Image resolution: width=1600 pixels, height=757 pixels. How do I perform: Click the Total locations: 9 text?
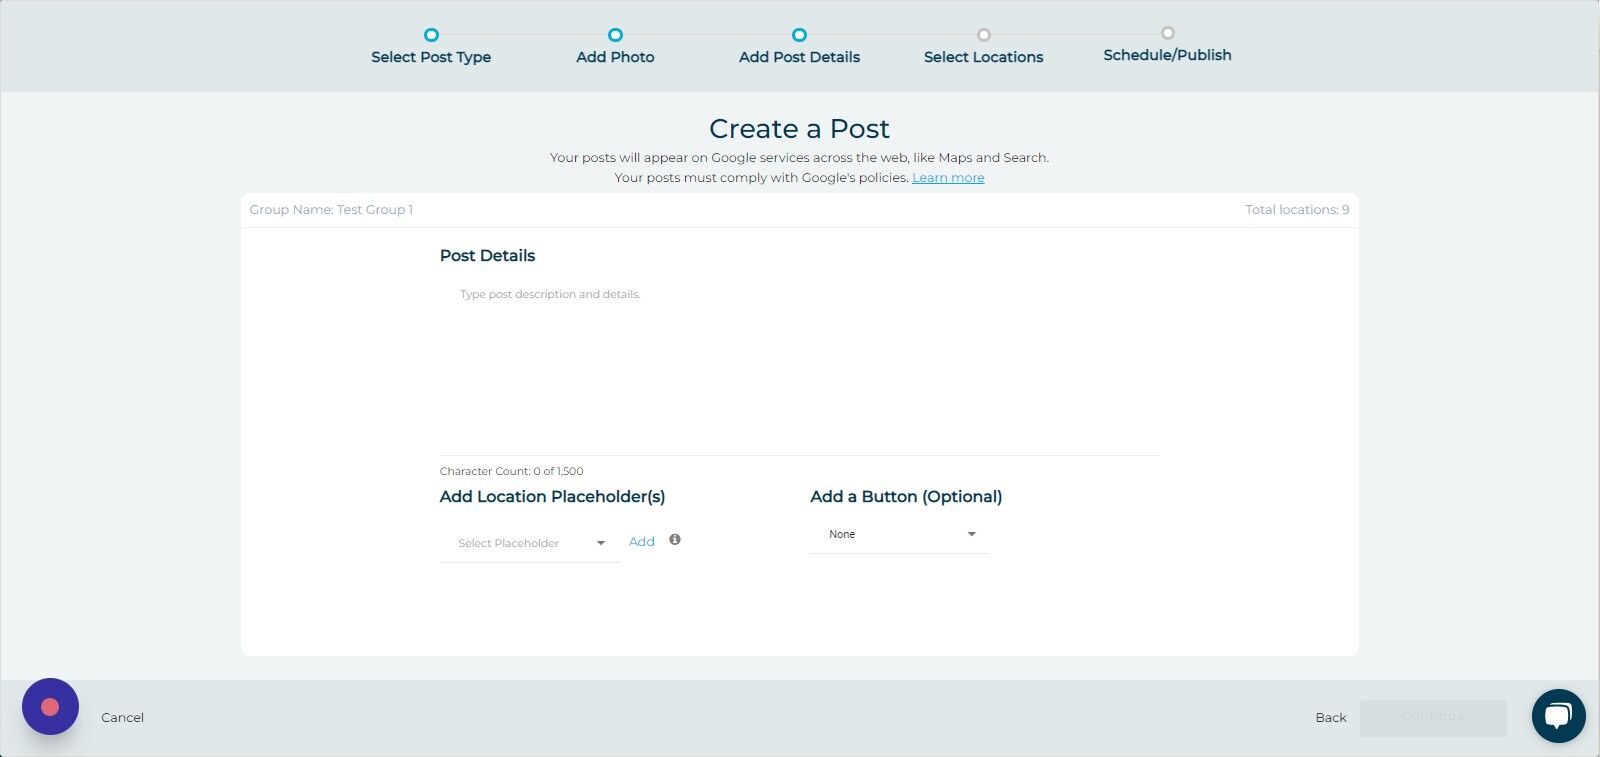1297,210
